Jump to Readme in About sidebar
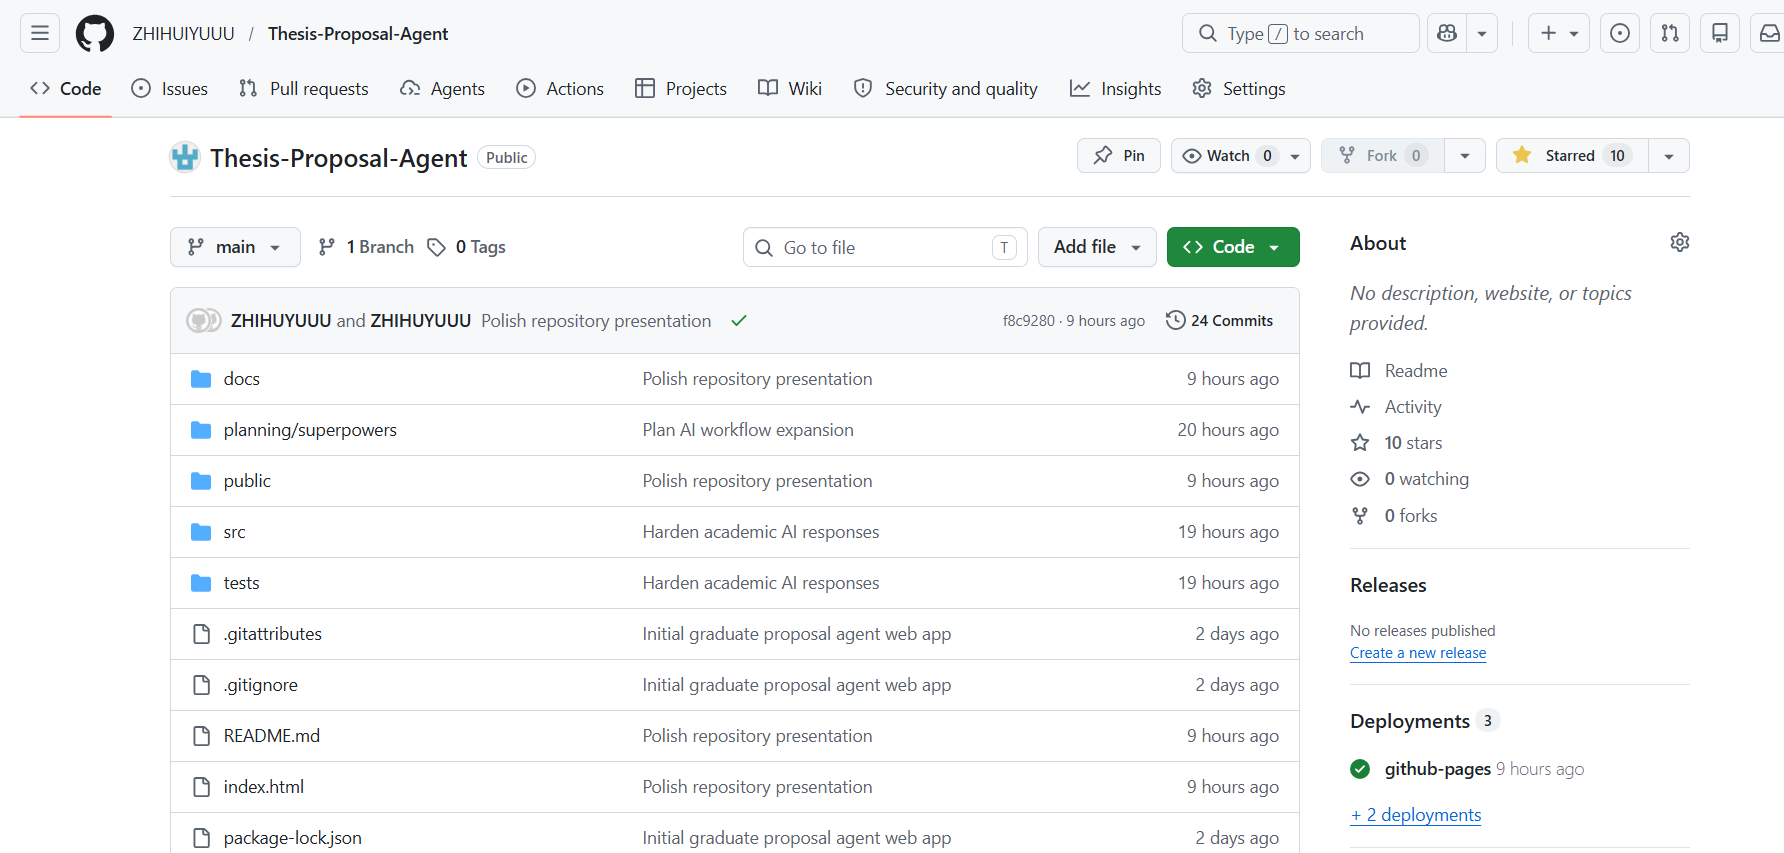1784x853 pixels. click(1399, 371)
